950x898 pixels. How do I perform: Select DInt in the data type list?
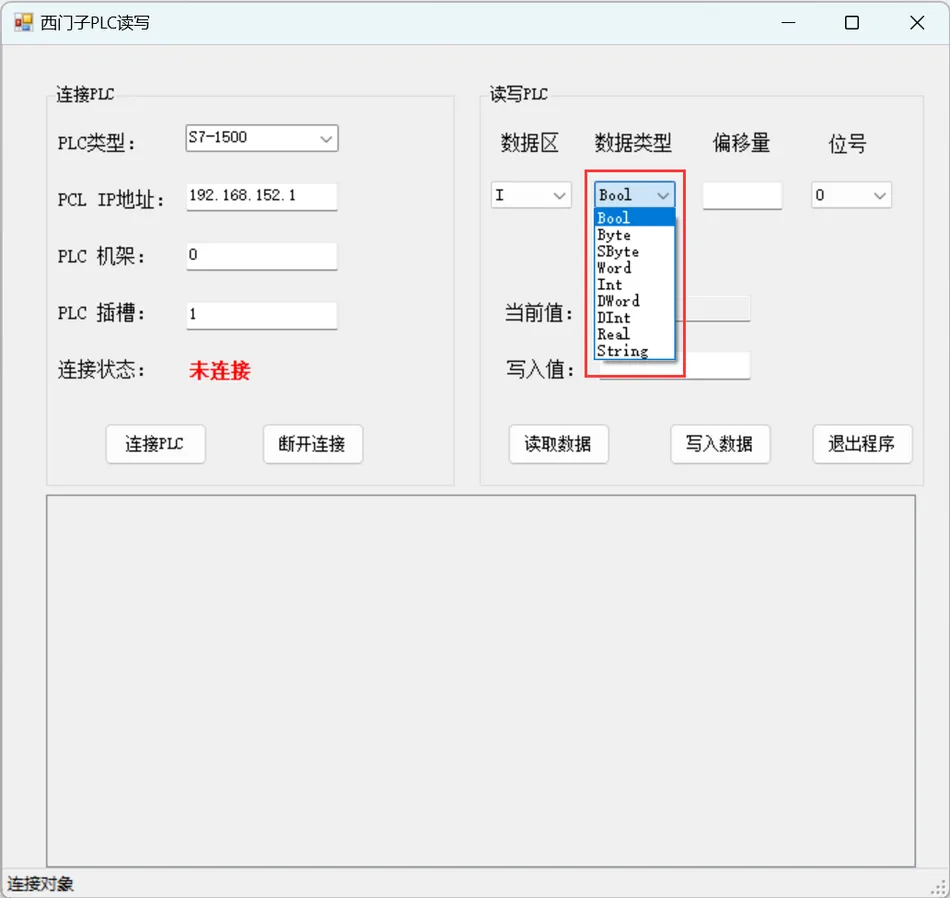point(634,318)
